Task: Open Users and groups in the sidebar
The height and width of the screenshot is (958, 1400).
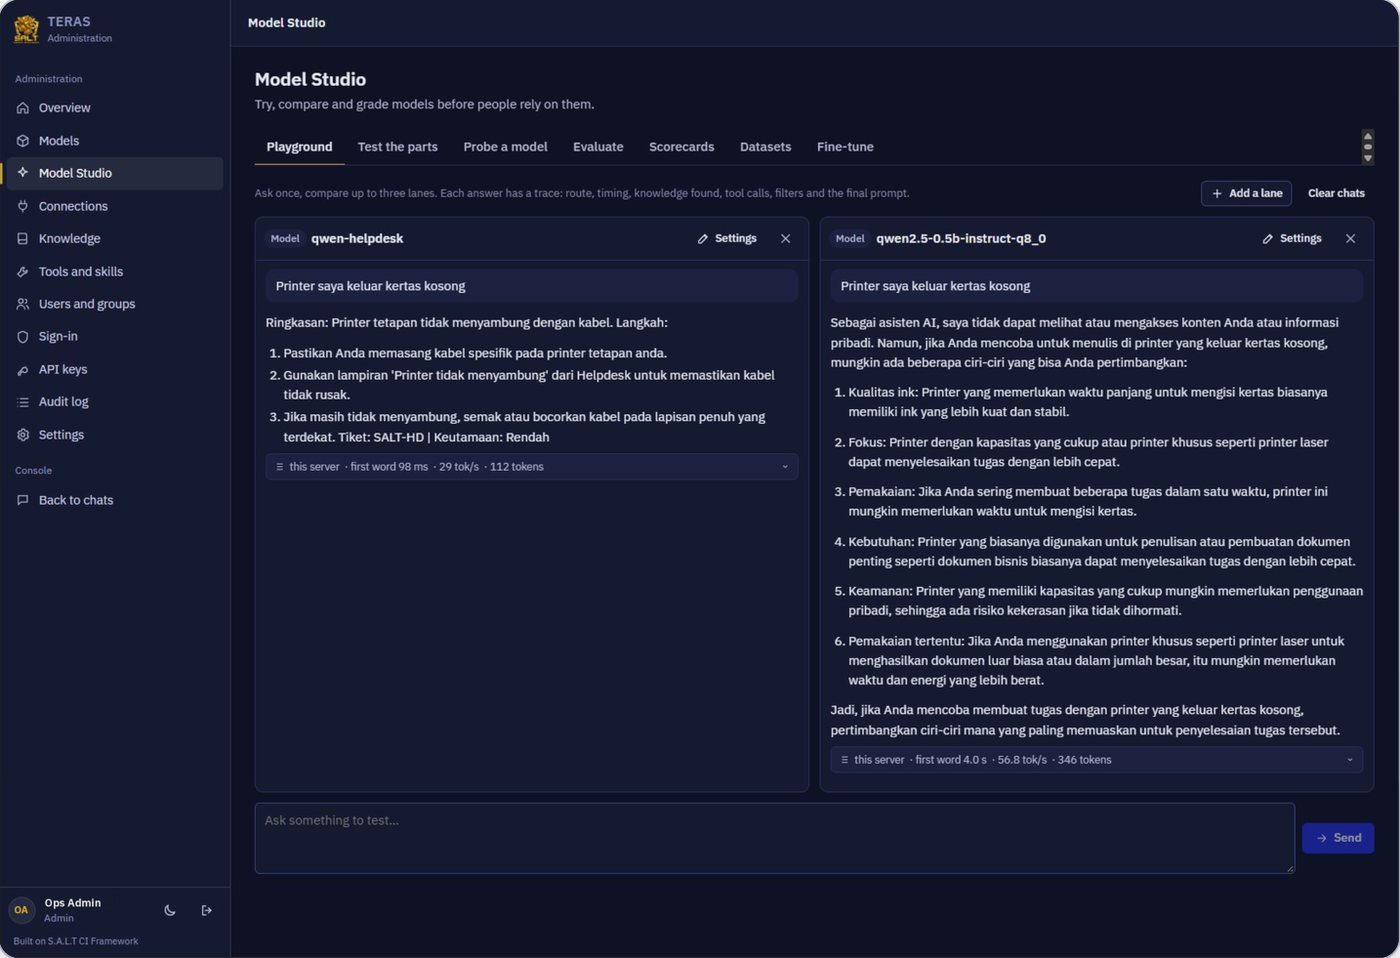Action: click(x=115, y=304)
